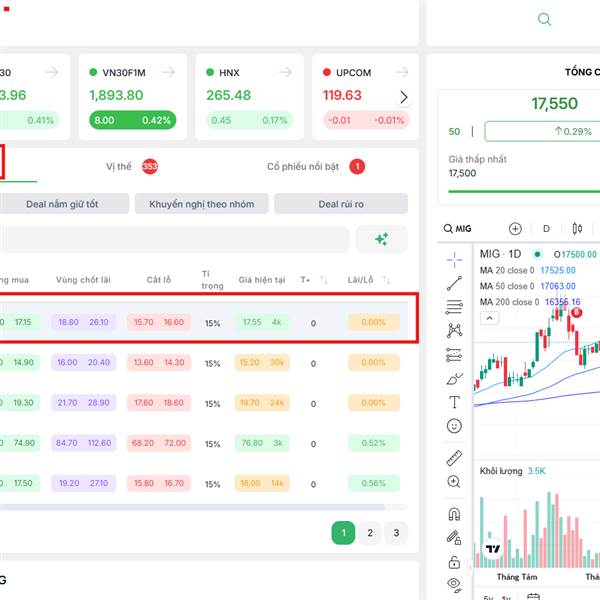Click the green price range progress bar
This screenshot has height=600, width=600.
click(x=524, y=191)
